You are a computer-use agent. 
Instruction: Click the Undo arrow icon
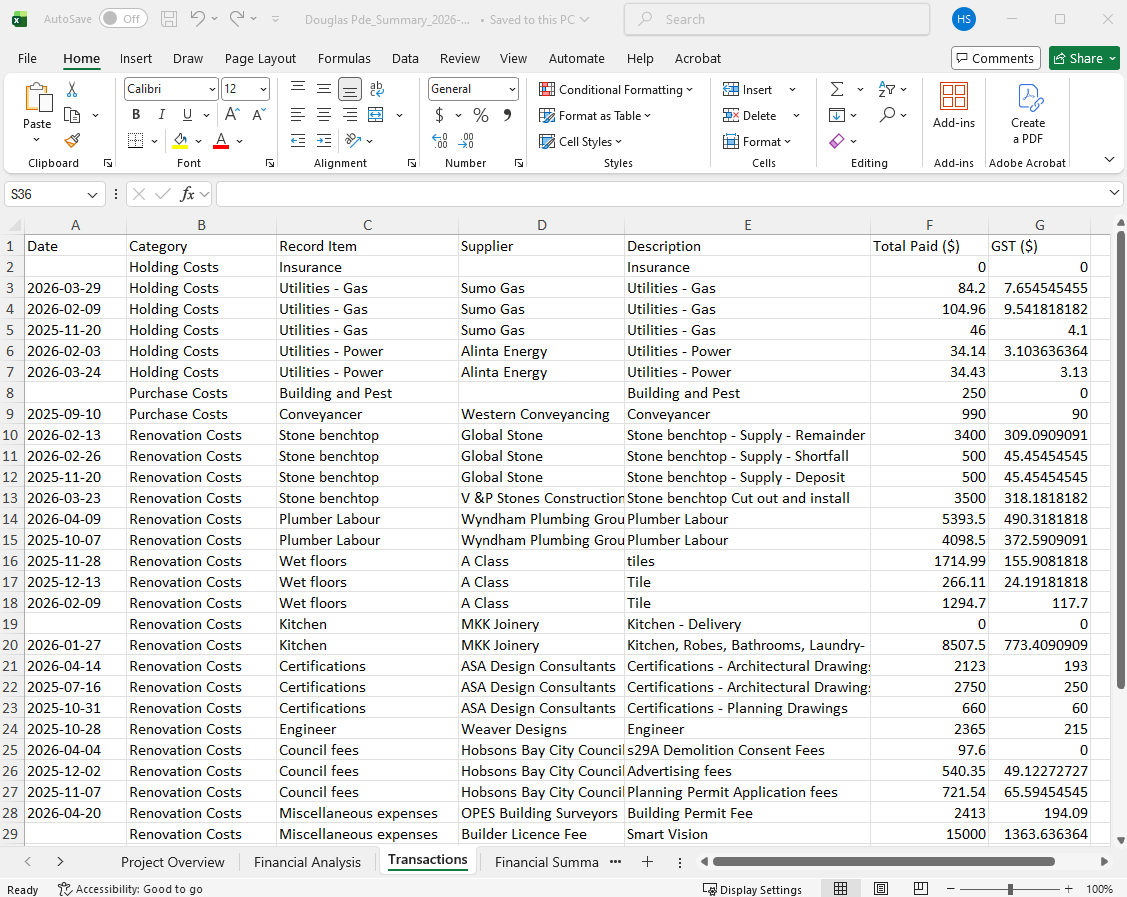(198, 19)
